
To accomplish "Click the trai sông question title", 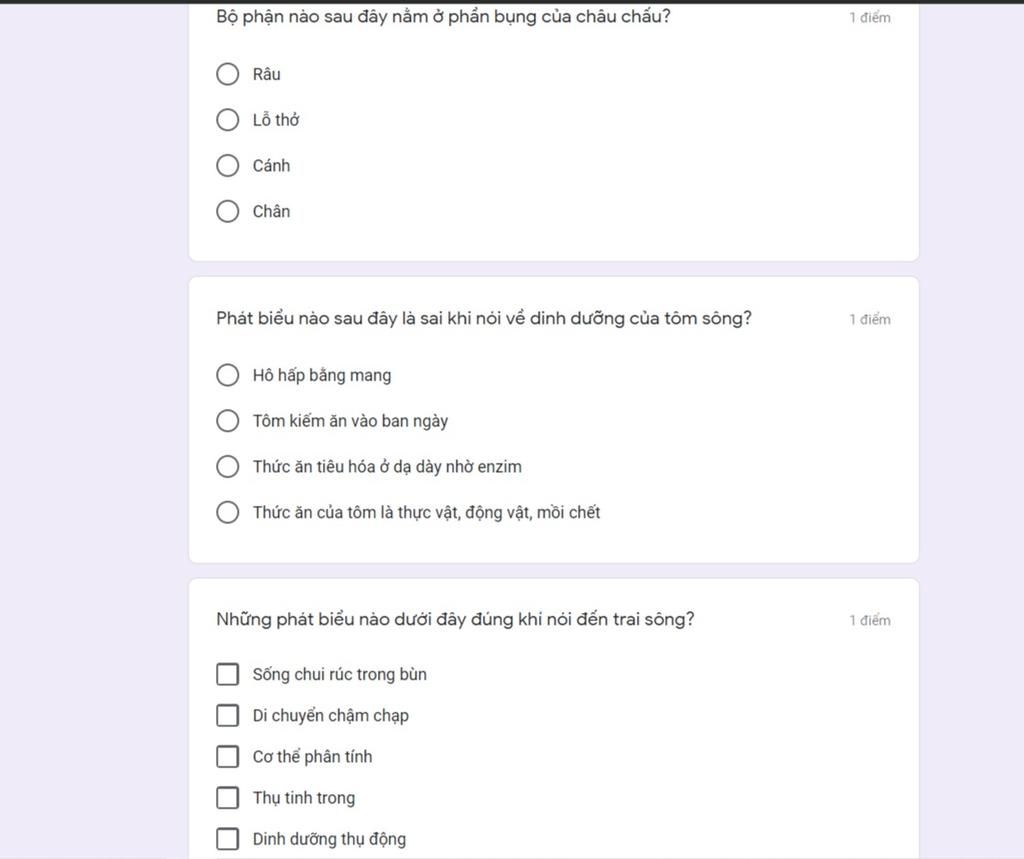I will point(455,619).
